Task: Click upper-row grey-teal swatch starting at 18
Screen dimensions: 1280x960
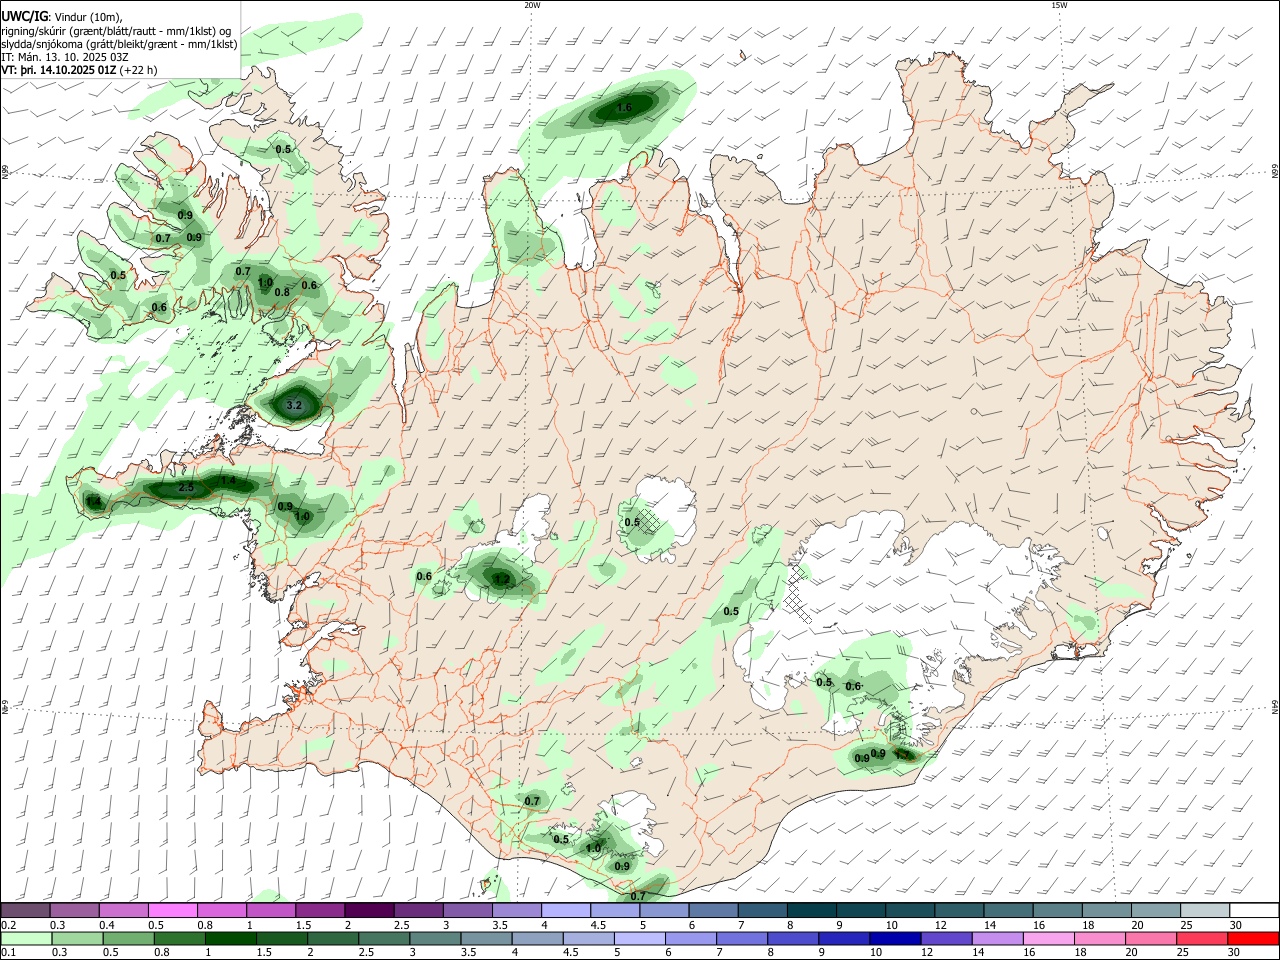Action: click(1107, 910)
